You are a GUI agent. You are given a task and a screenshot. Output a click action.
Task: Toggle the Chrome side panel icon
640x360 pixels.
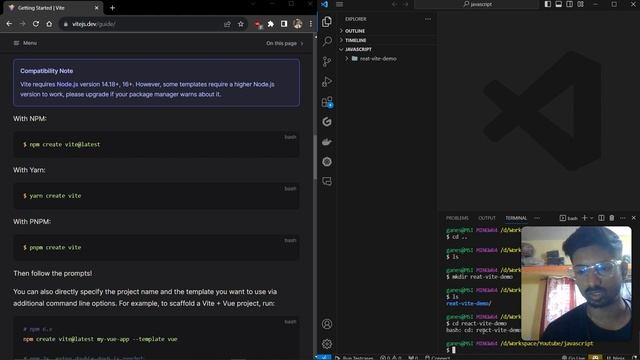284,24
